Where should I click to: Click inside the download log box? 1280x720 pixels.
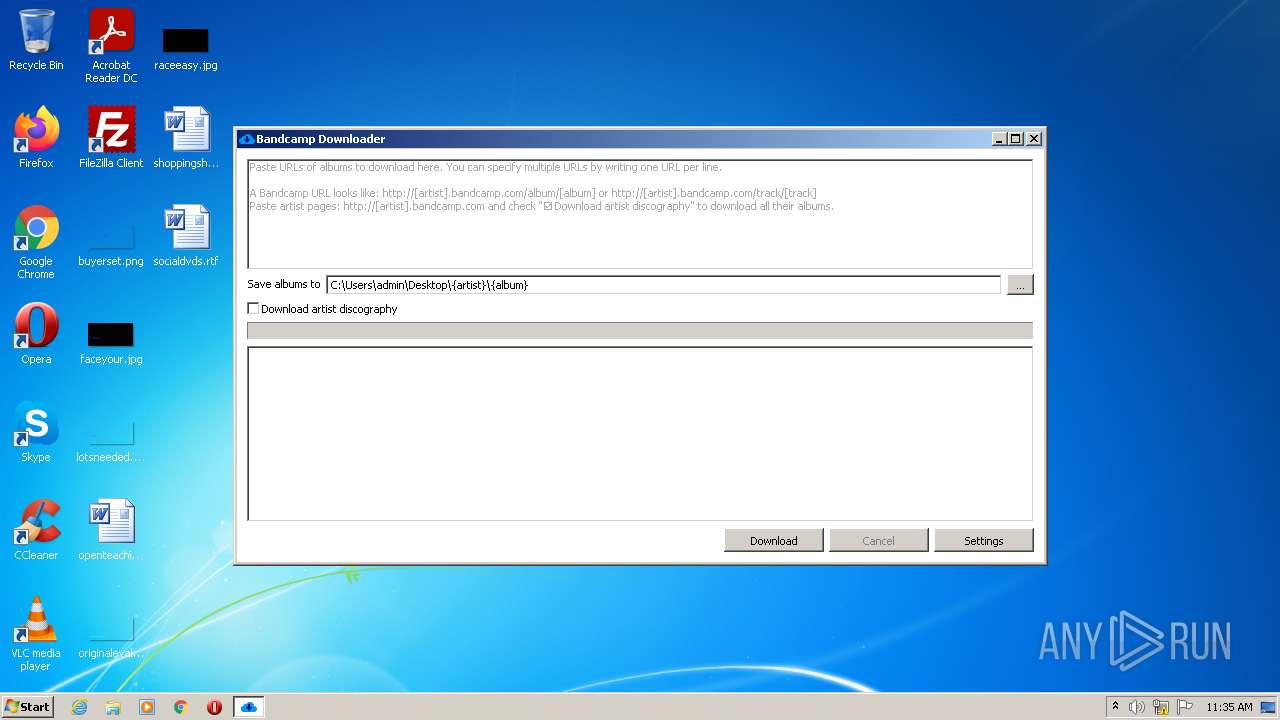pos(640,434)
